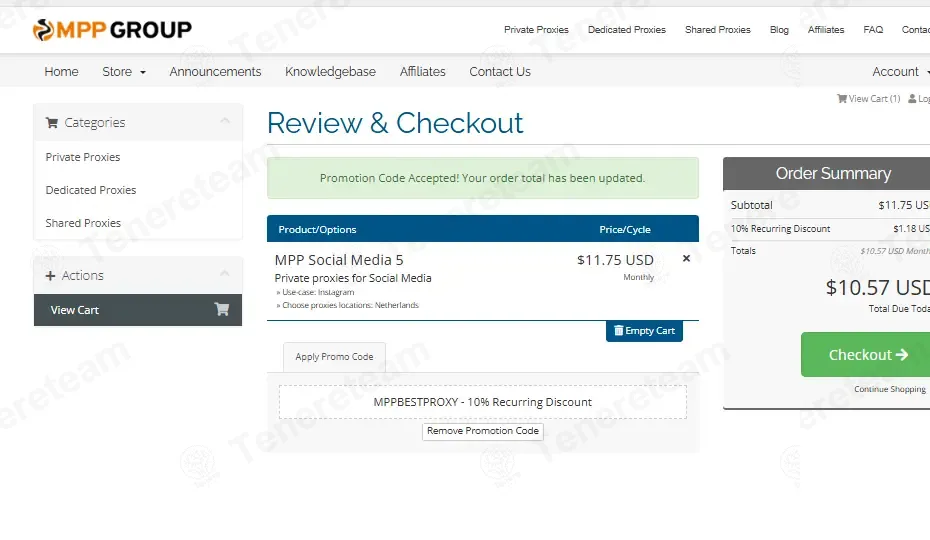Click the cart icon in View Cart sidebar row

(222, 309)
